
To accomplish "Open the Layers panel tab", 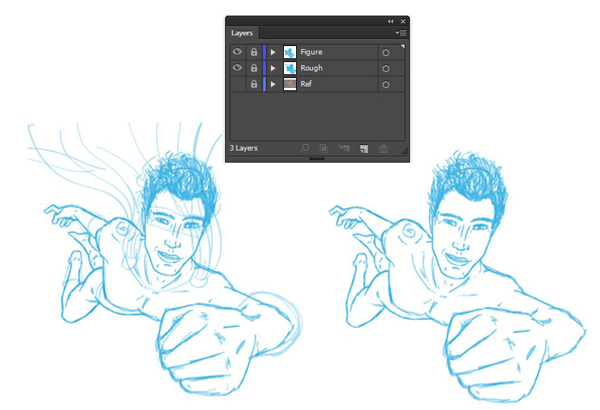I will coord(242,33).
